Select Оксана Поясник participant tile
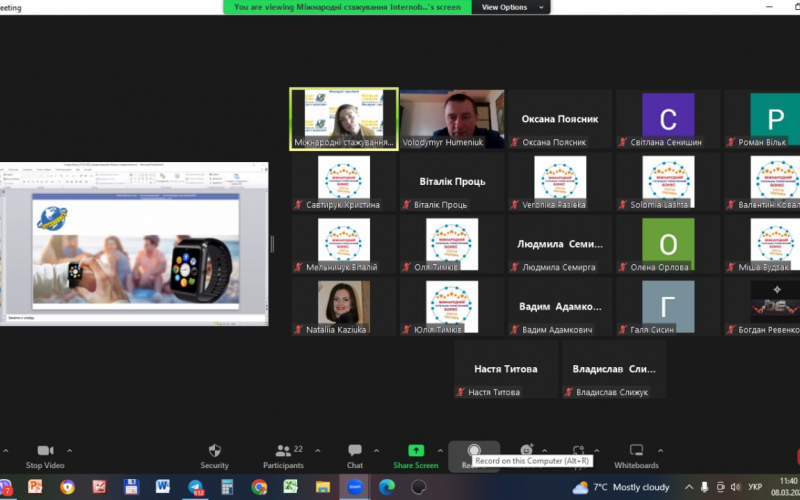Screen dimensions: 800x500 click(560, 119)
